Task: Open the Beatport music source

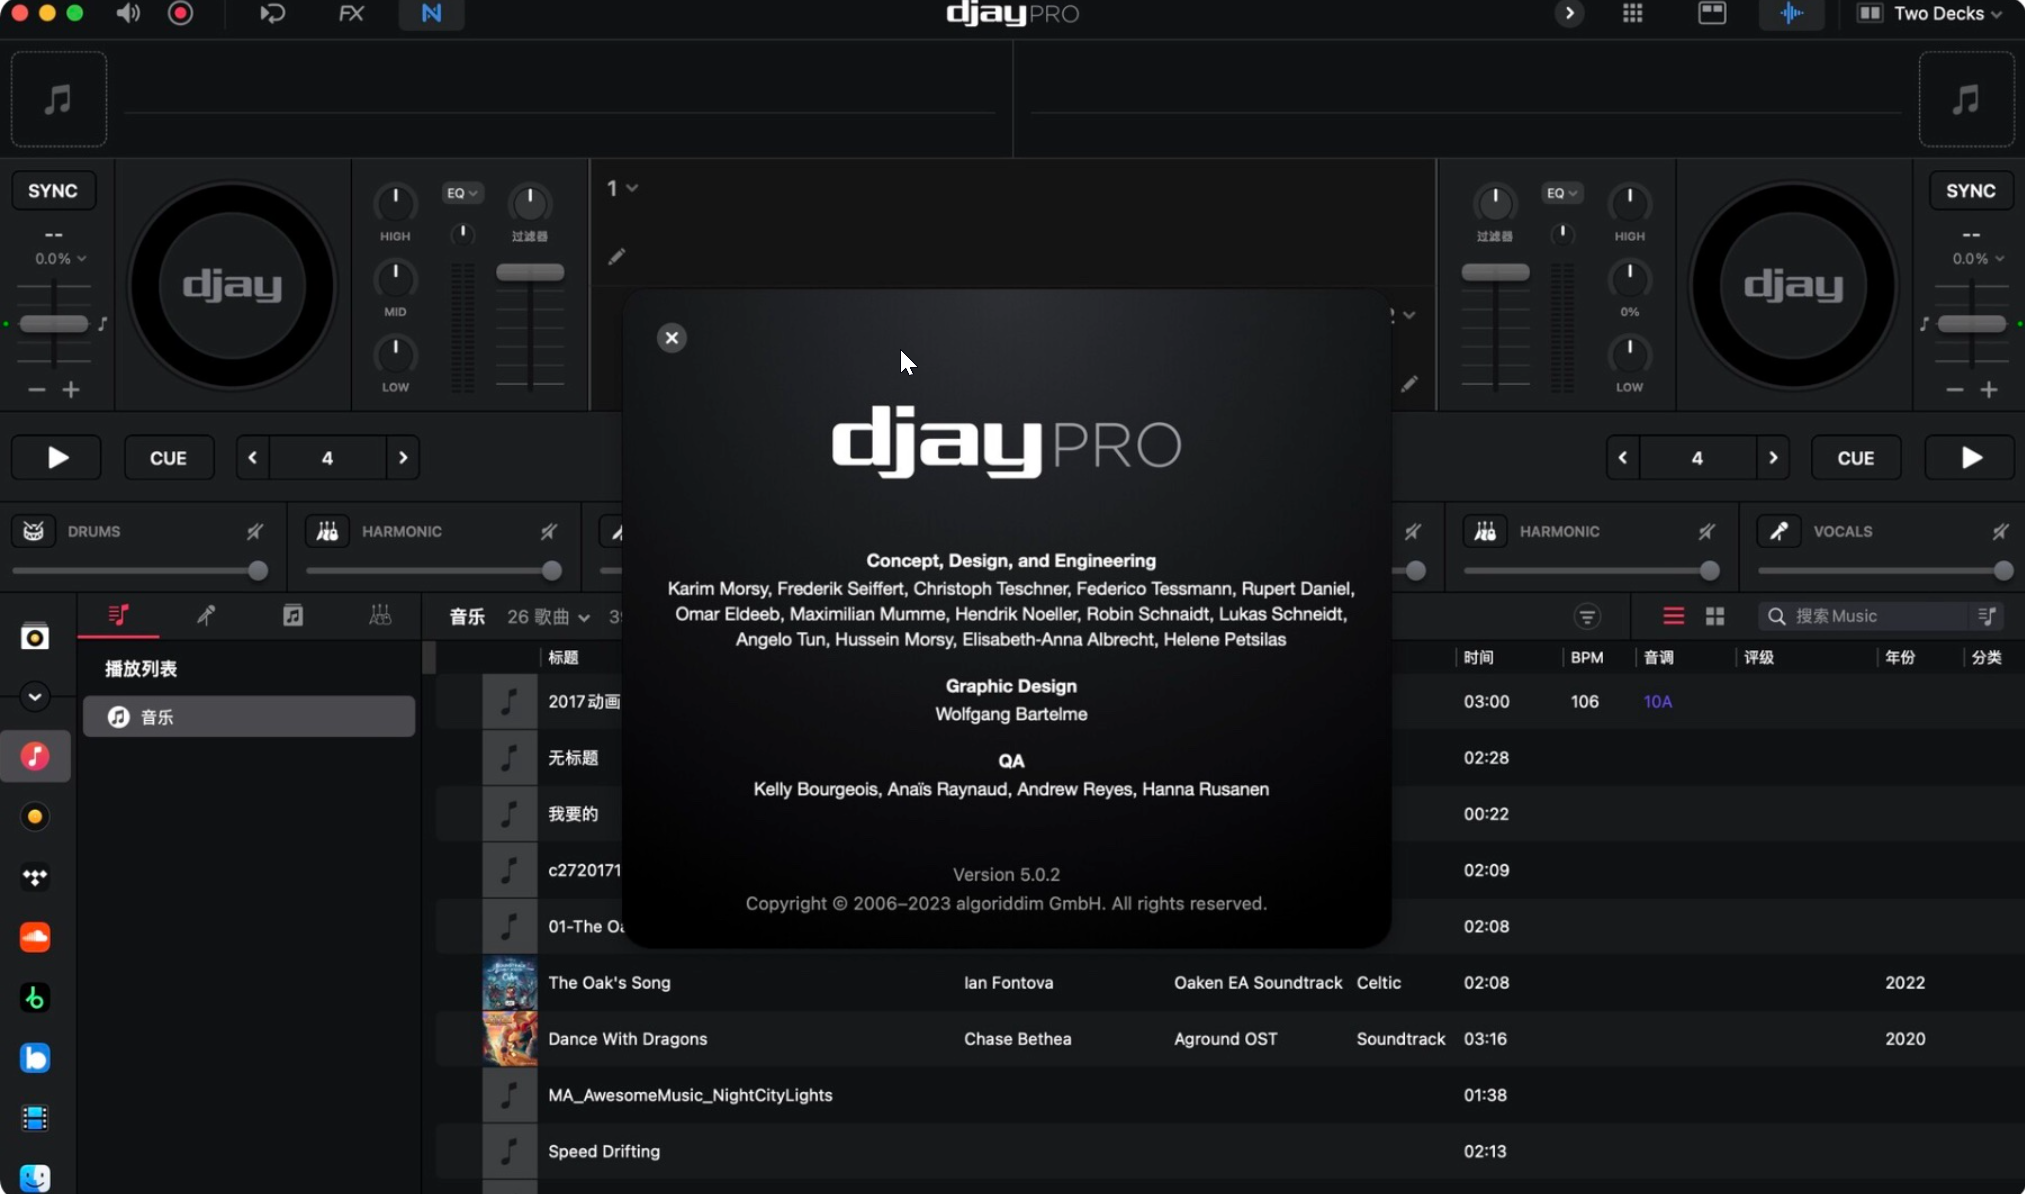Action: point(35,997)
